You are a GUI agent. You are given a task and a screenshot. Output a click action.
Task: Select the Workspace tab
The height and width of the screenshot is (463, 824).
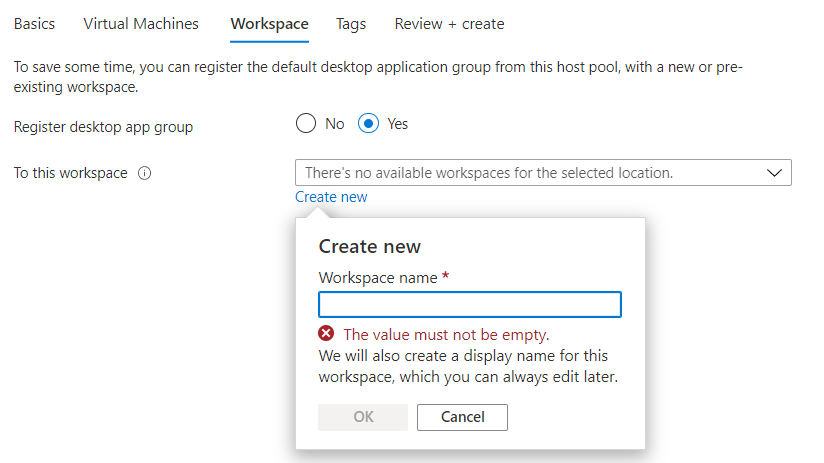[x=269, y=23]
